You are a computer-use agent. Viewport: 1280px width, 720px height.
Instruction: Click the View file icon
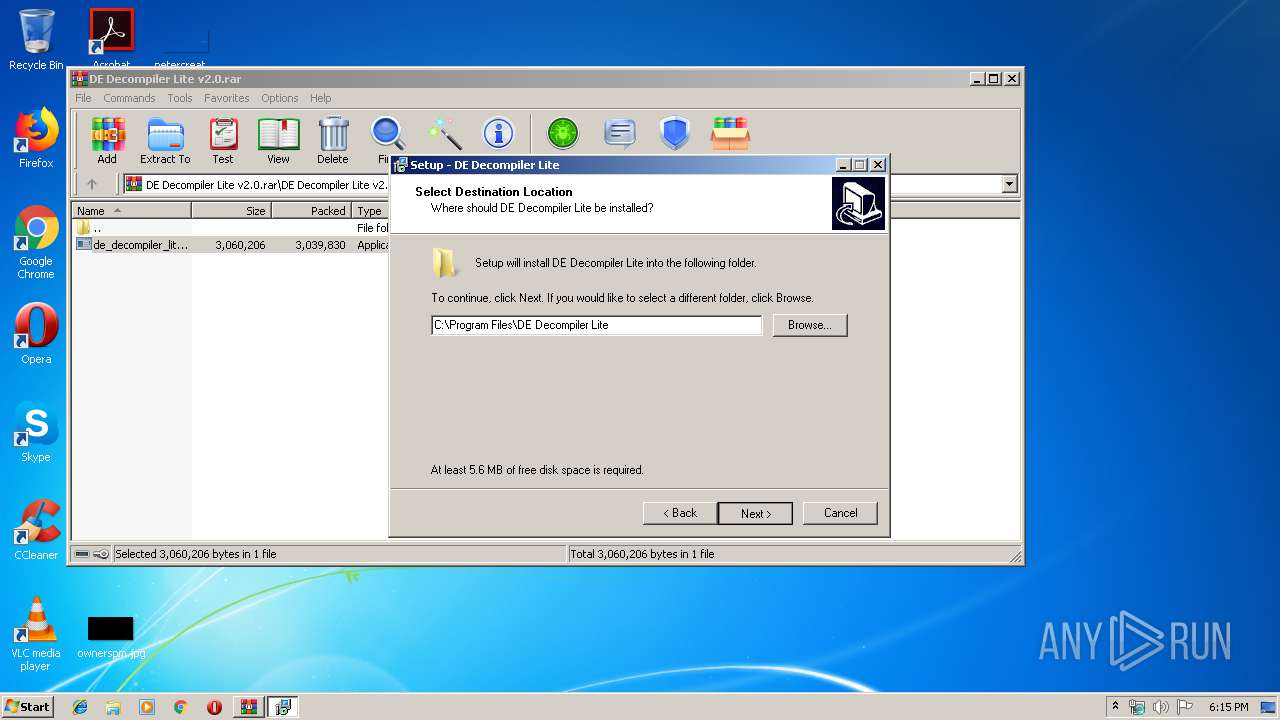[x=278, y=140]
